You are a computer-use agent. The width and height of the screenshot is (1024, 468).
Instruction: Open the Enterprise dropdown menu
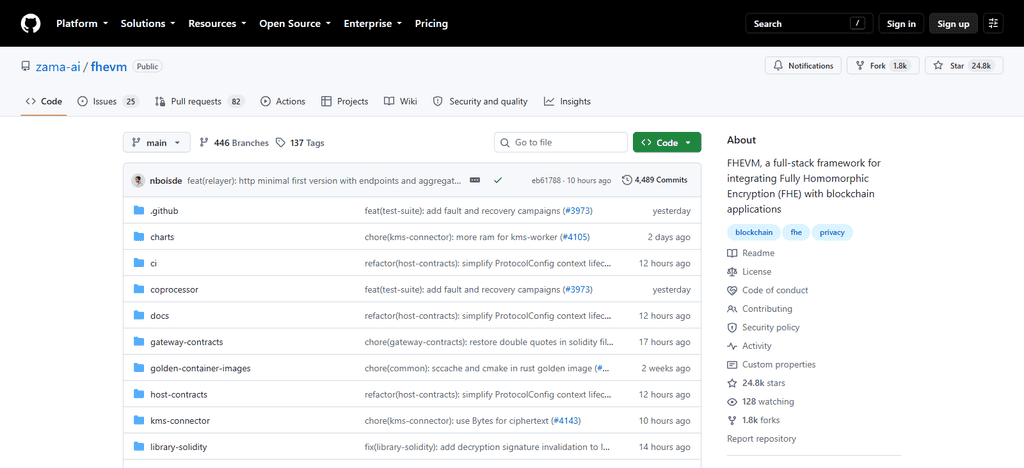point(373,23)
